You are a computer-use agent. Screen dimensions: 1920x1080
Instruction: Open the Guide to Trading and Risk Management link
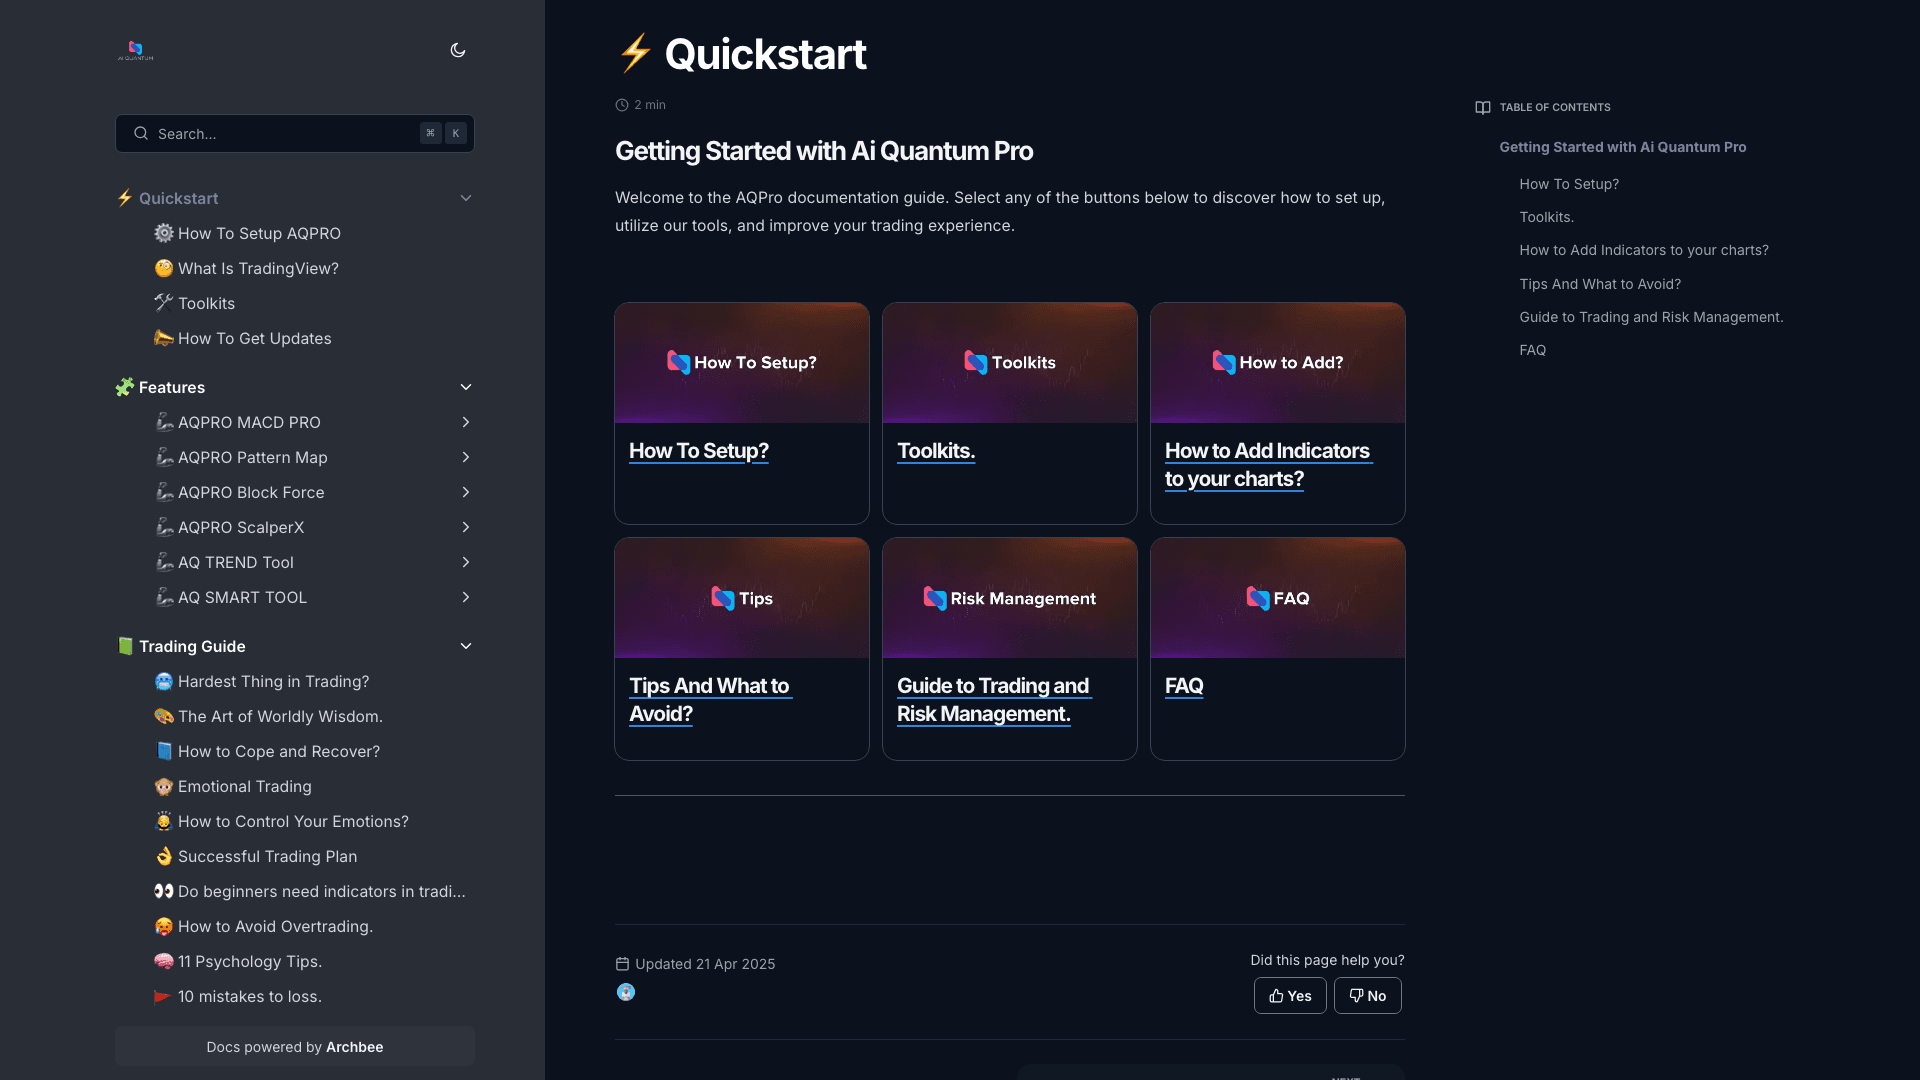(994, 700)
